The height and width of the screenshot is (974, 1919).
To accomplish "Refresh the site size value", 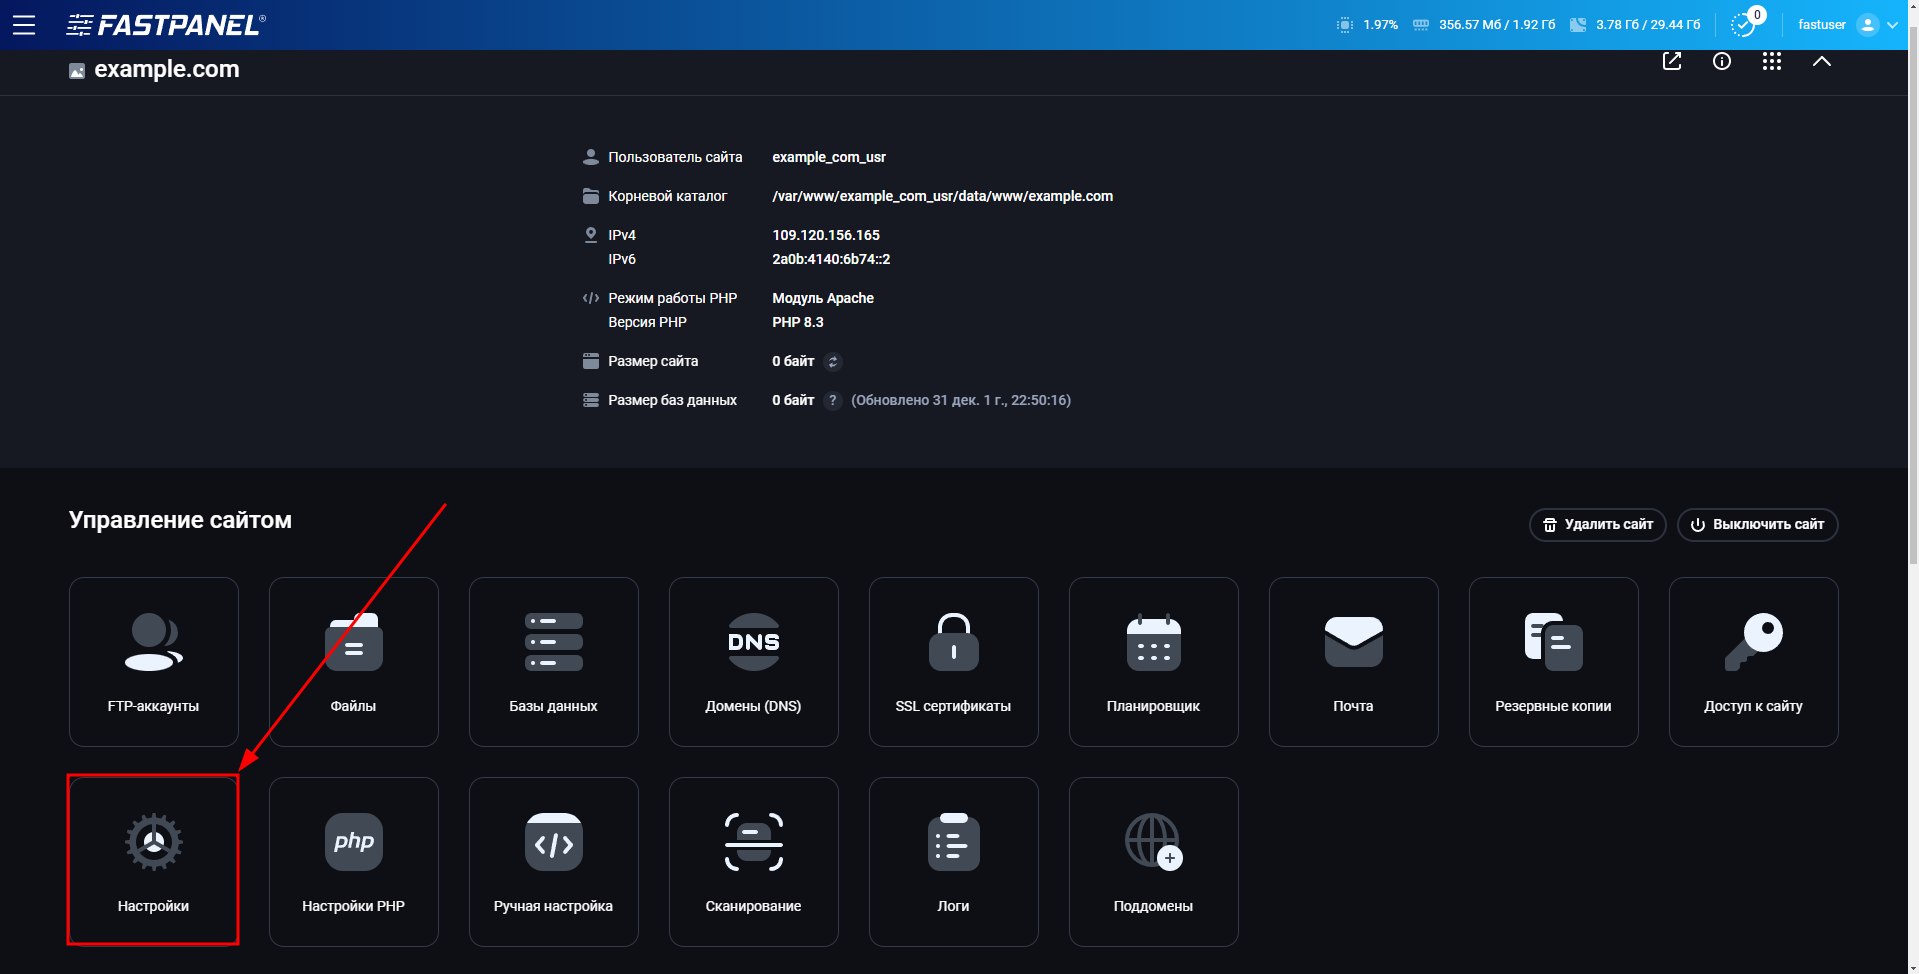I will click(833, 362).
